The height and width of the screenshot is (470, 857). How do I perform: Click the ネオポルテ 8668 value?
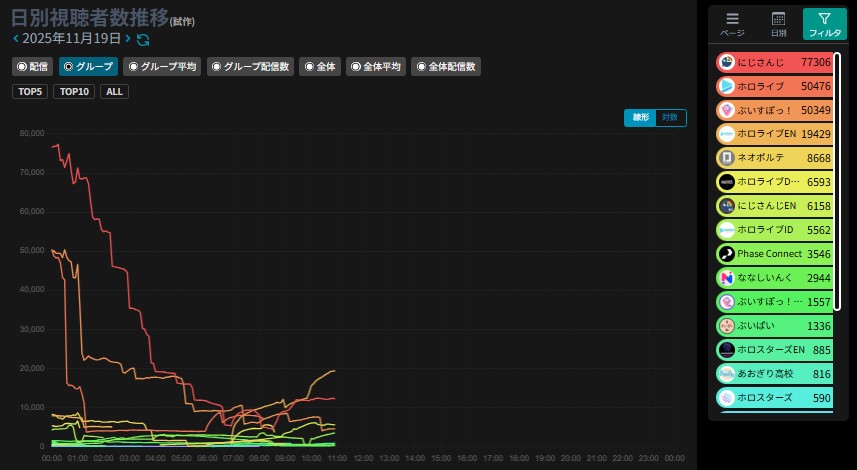819,158
